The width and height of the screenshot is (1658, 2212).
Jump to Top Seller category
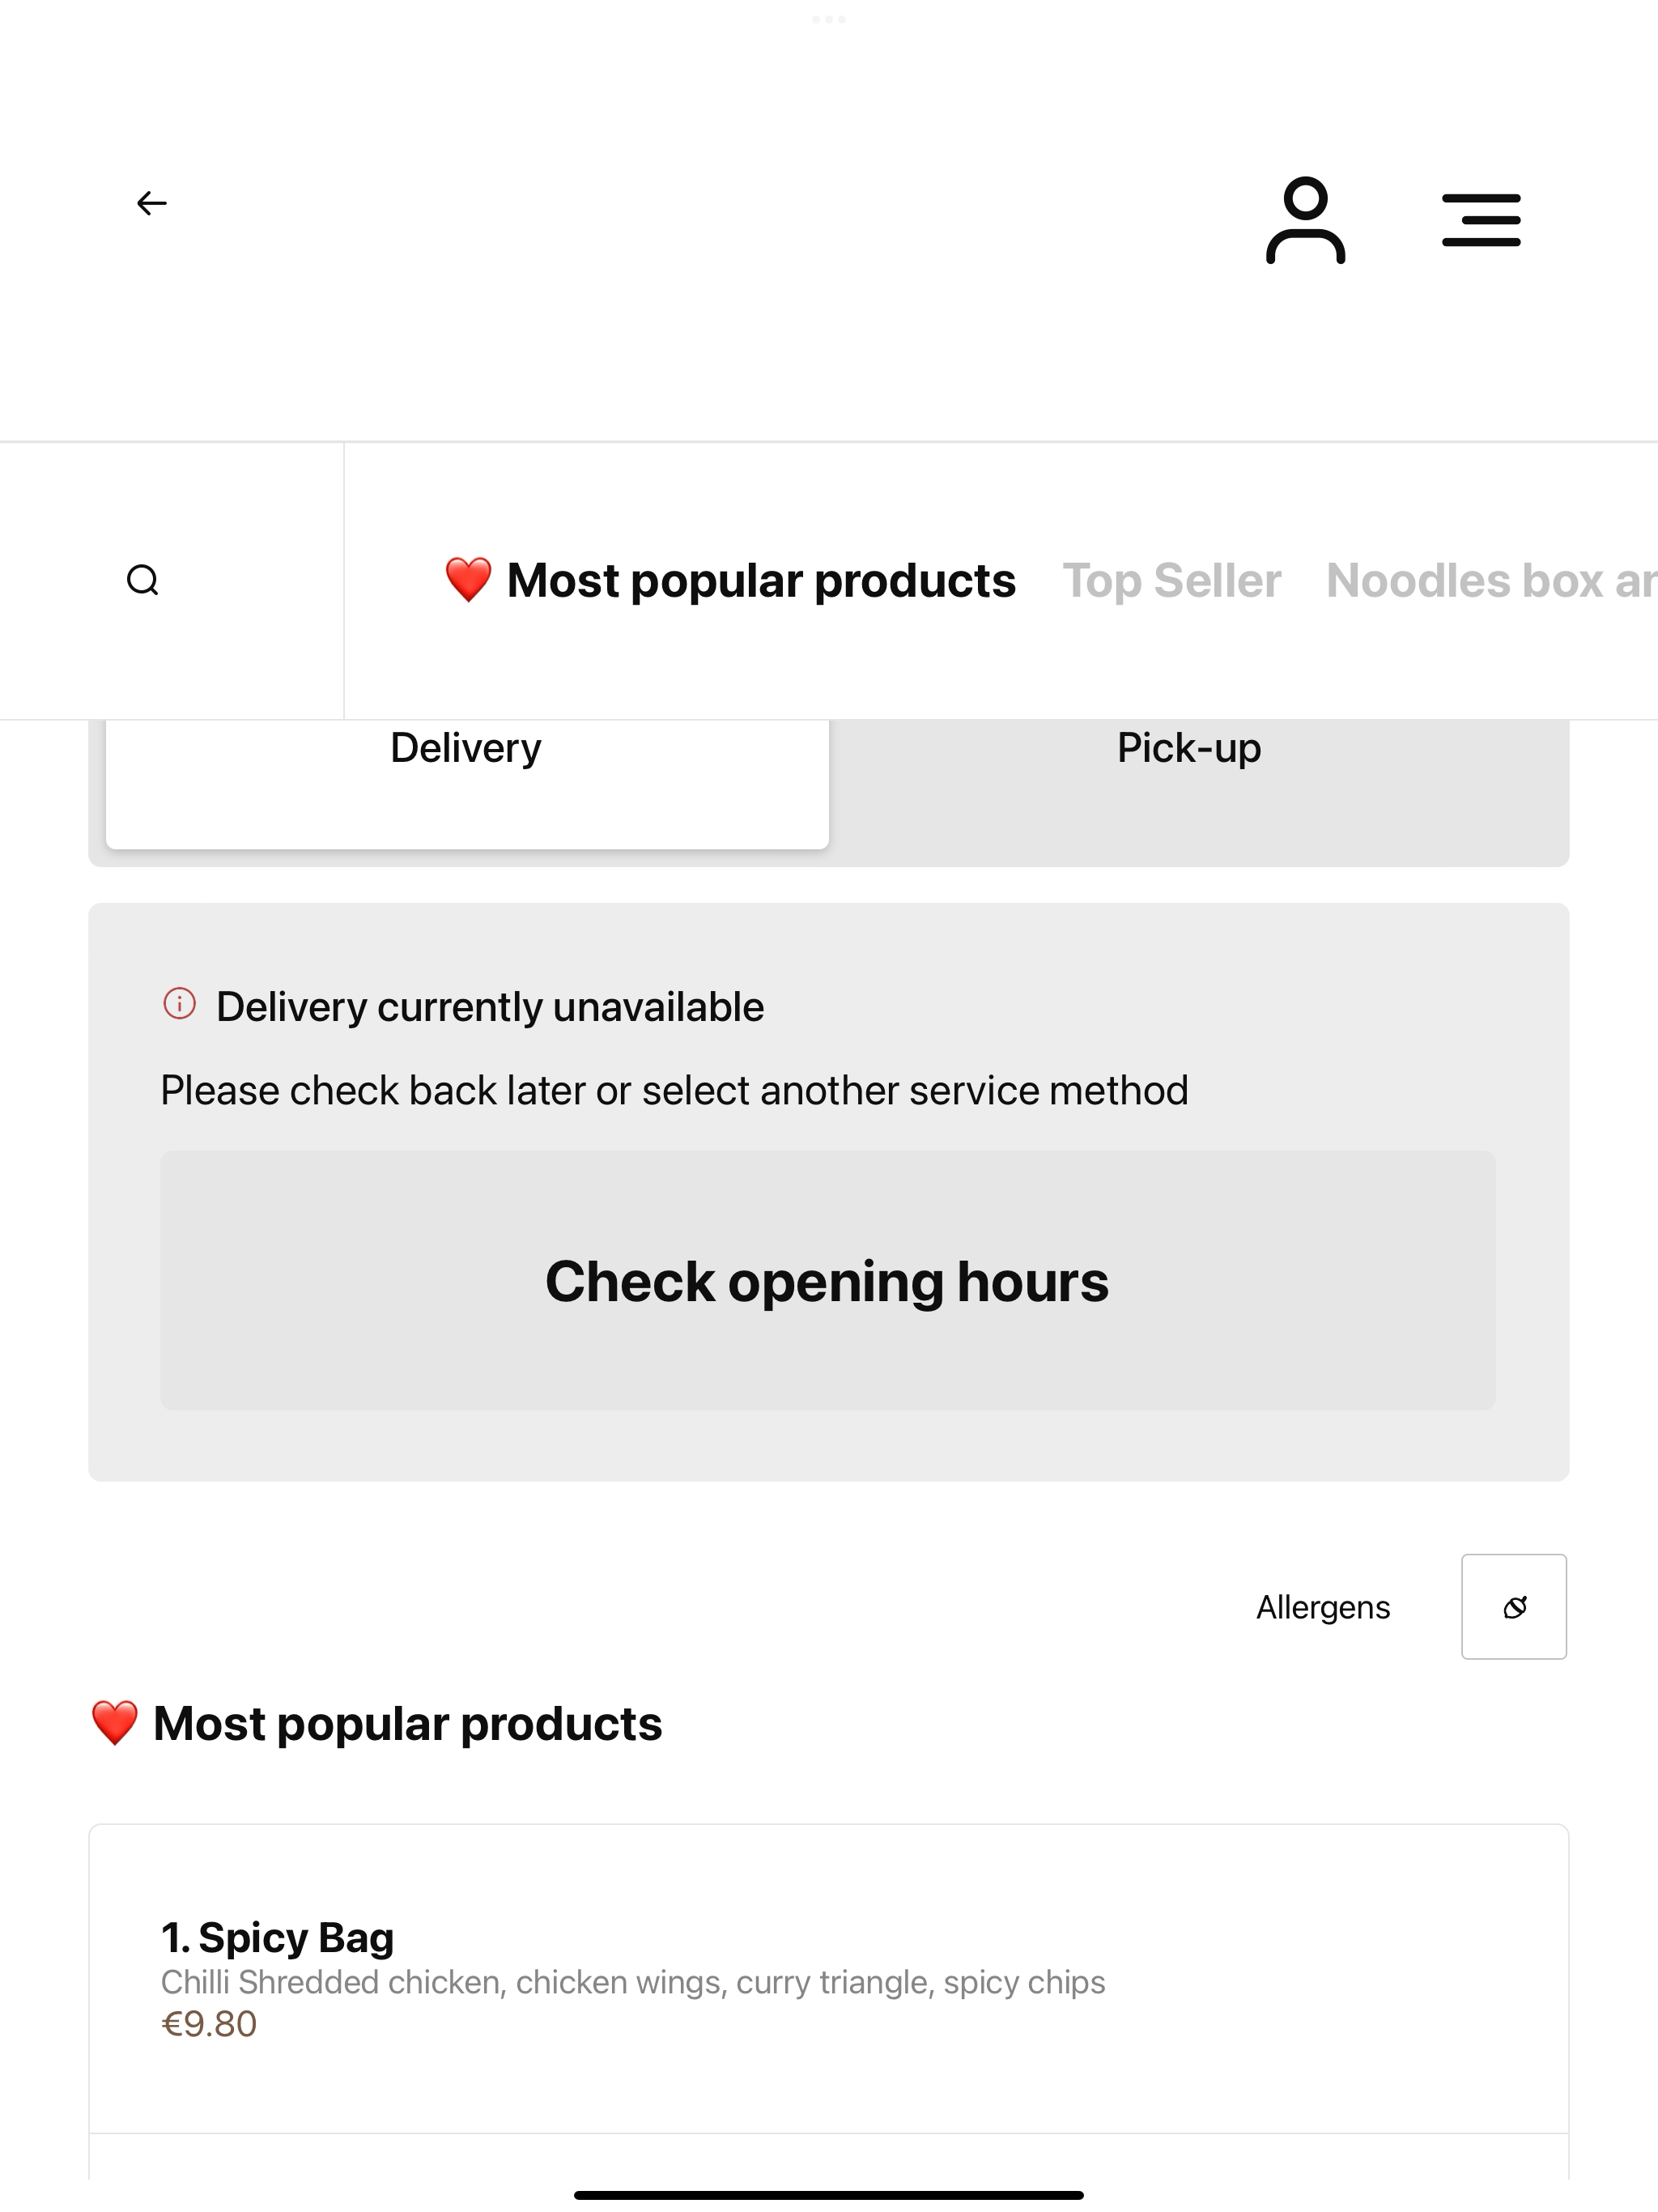click(1171, 580)
